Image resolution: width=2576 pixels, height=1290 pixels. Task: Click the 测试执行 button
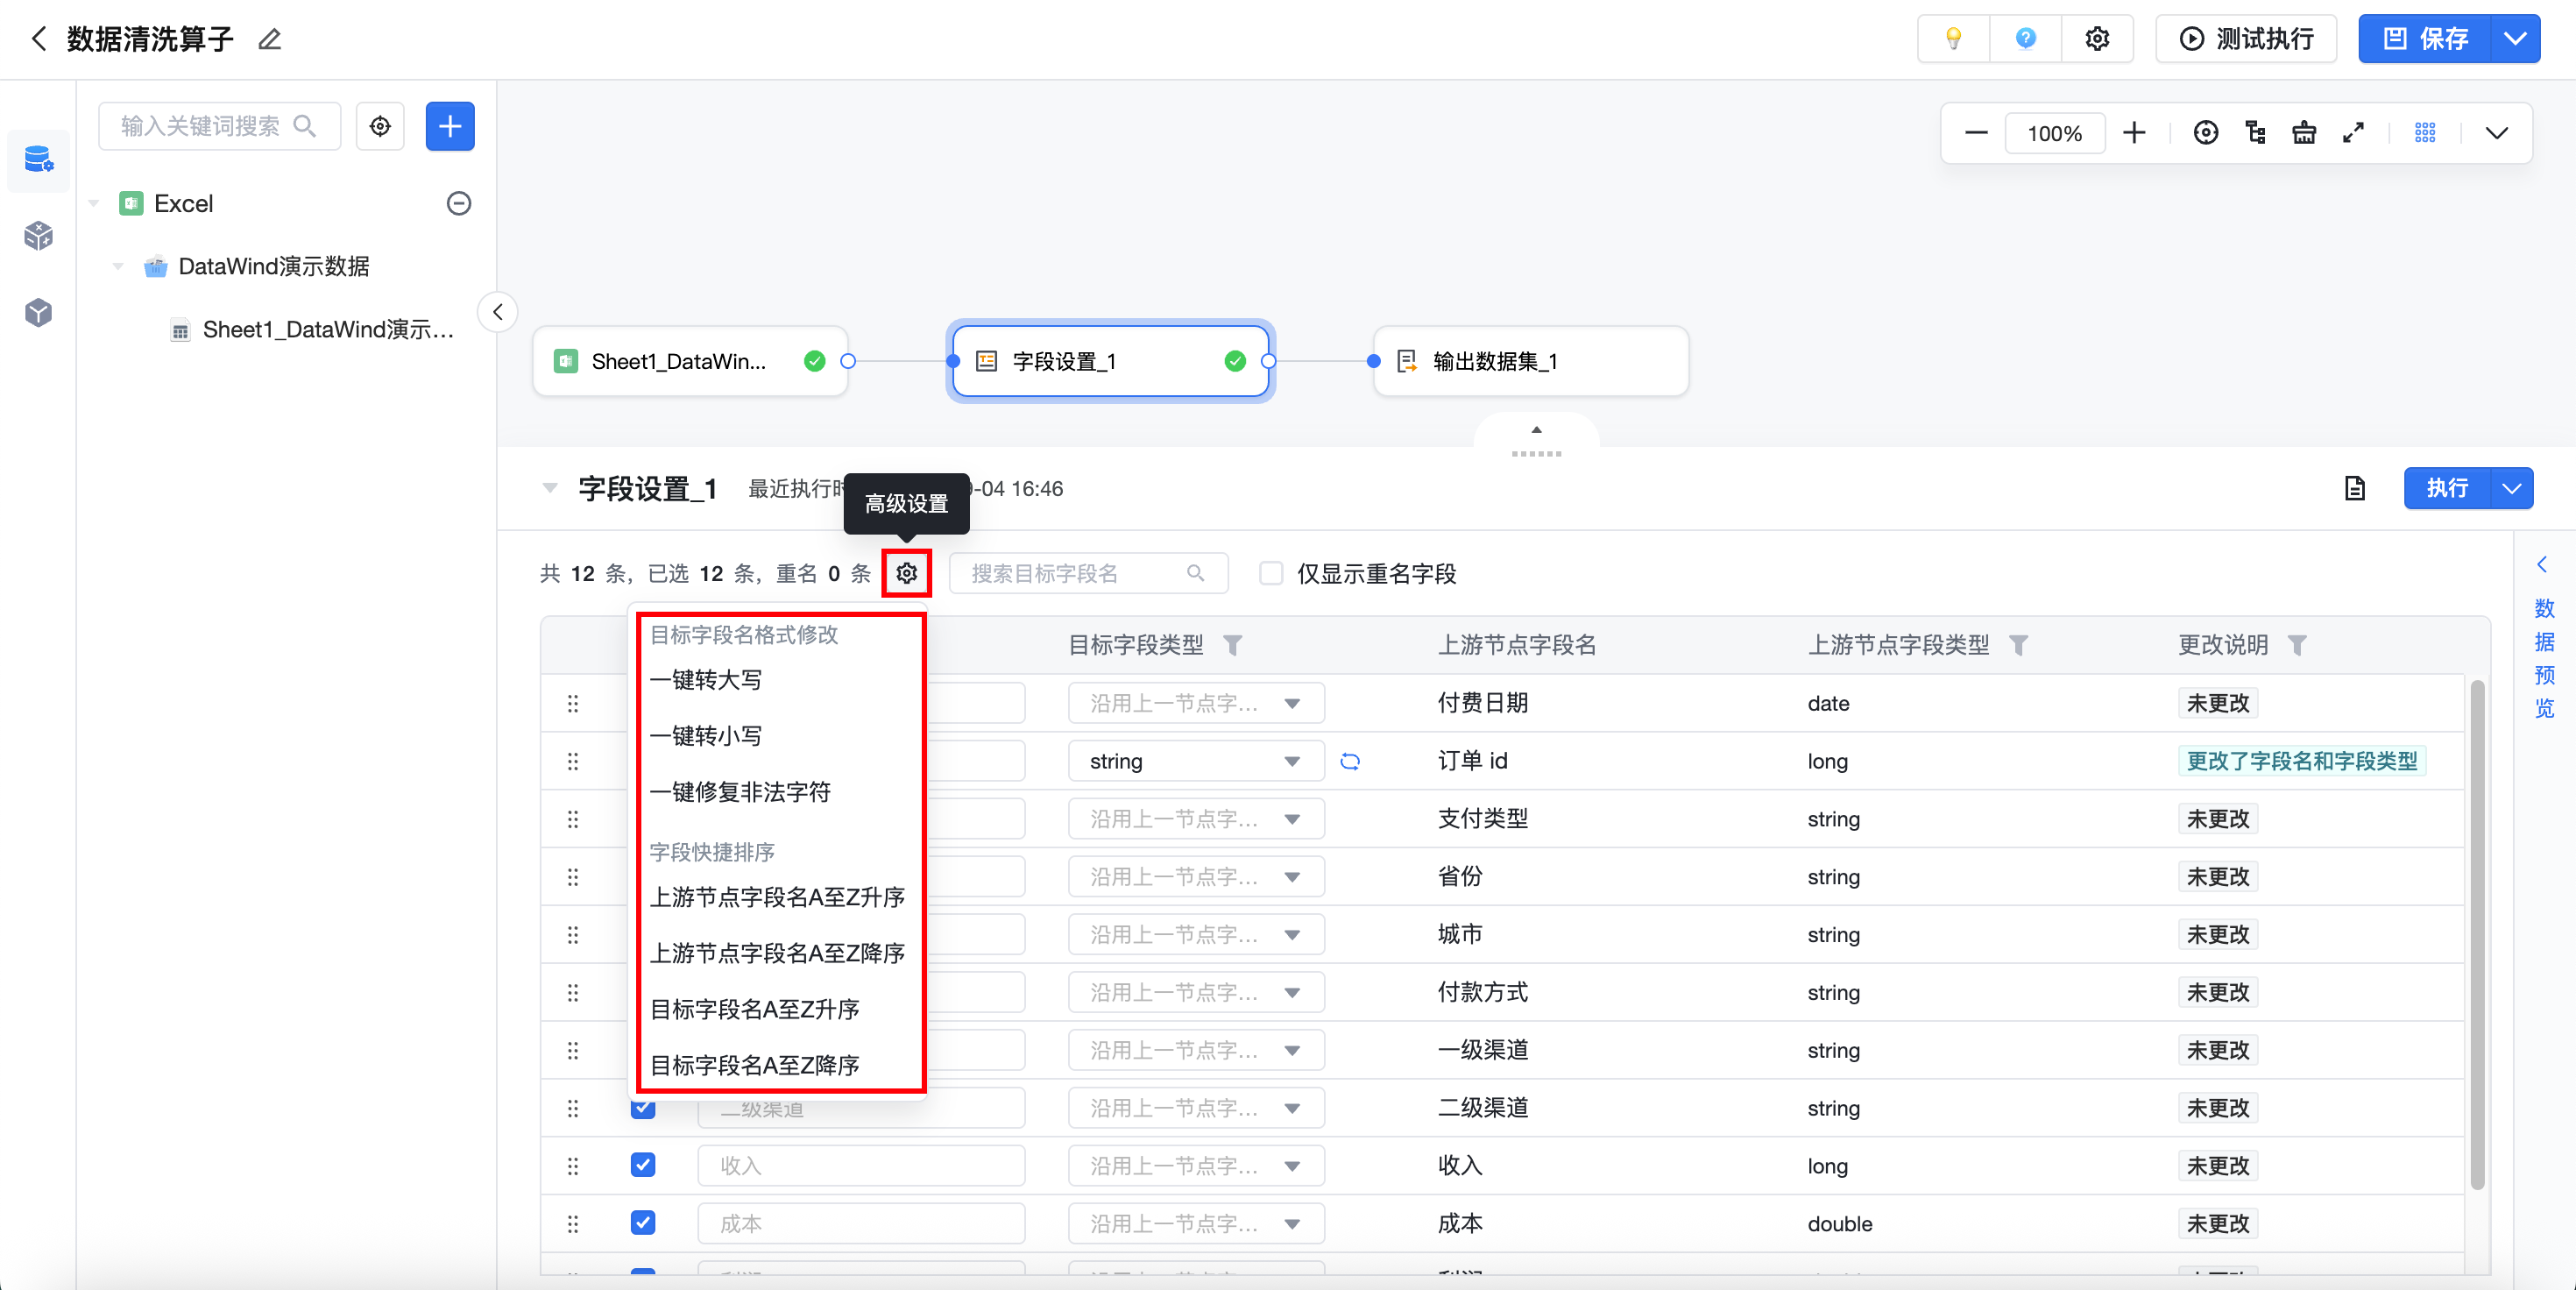(x=2246, y=39)
